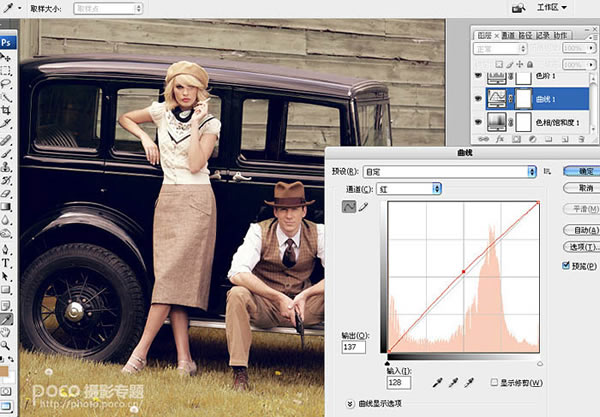The width and height of the screenshot is (600, 417).
Task: Click the layer style fx icon
Action: coord(502,140)
